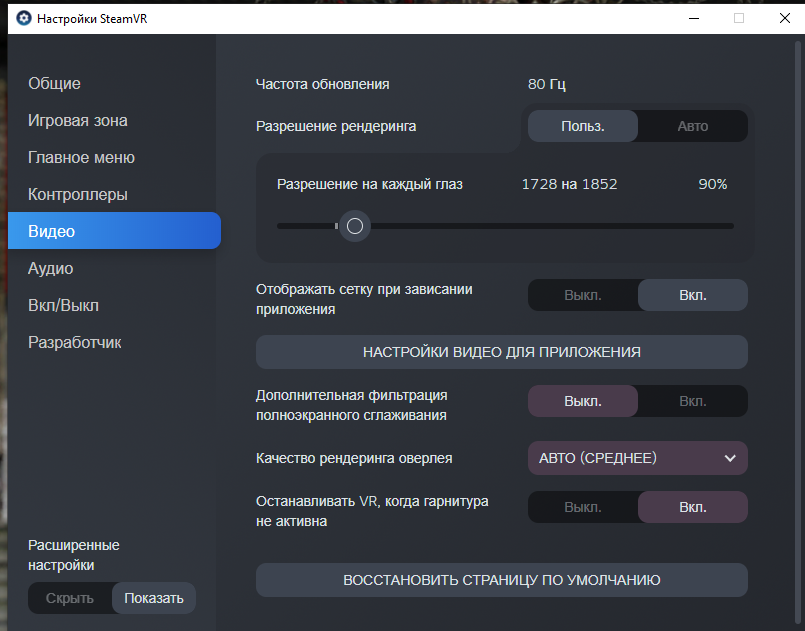
Task: Open the Разработчик section
Action: pyautogui.click(x=74, y=342)
